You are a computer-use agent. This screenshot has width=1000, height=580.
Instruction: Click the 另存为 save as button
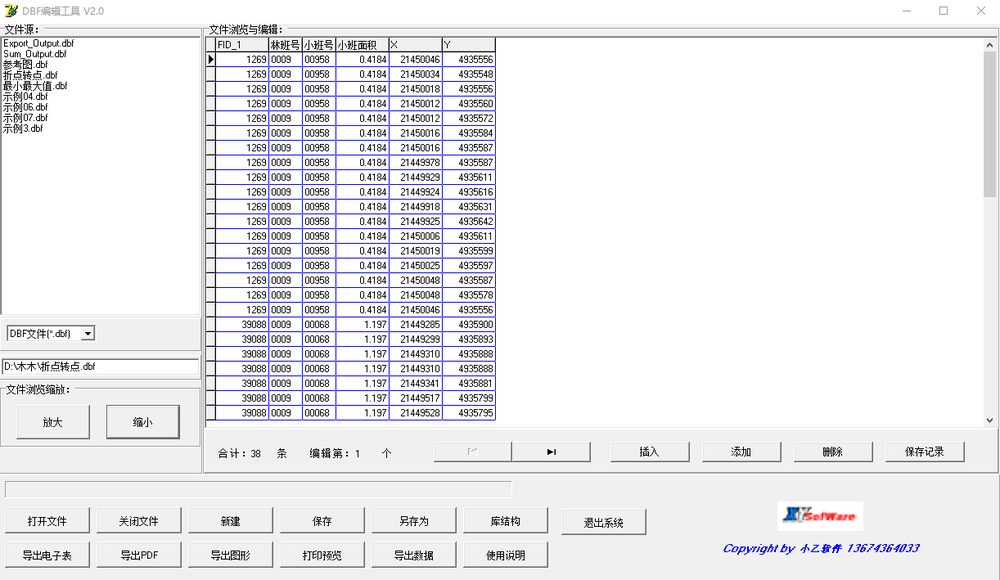(414, 521)
